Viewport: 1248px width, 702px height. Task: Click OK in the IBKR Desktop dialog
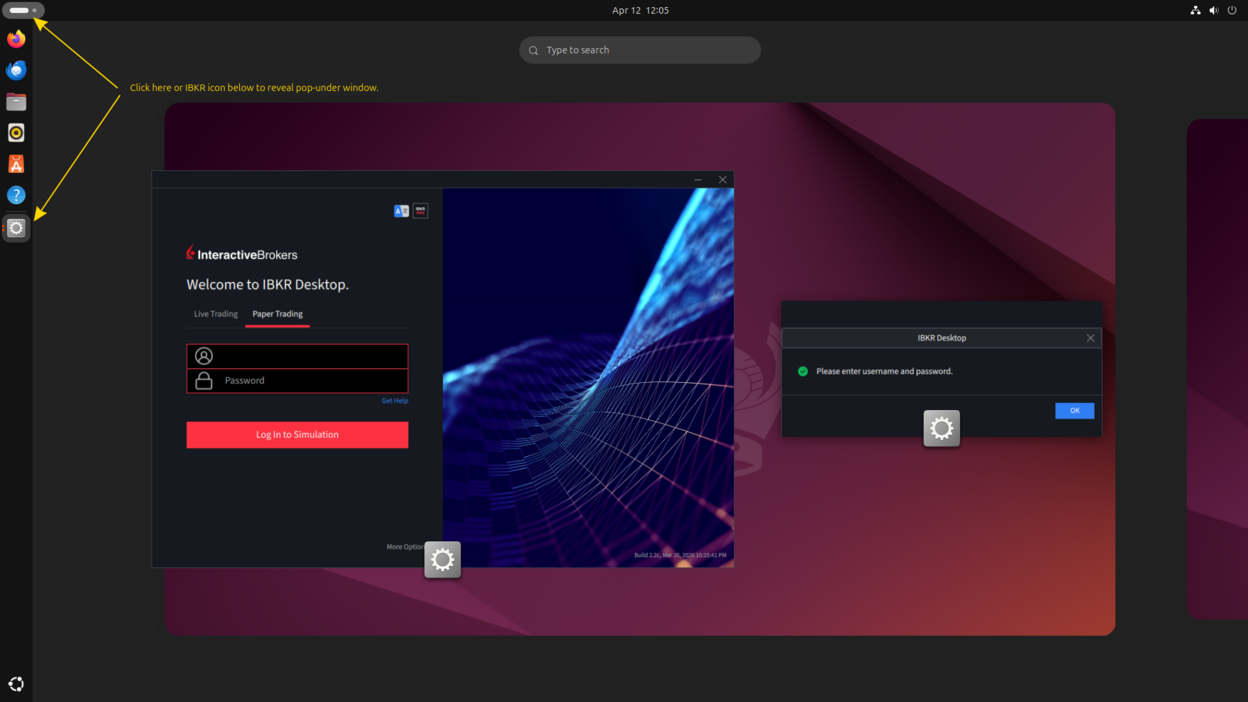pos(1074,410)
